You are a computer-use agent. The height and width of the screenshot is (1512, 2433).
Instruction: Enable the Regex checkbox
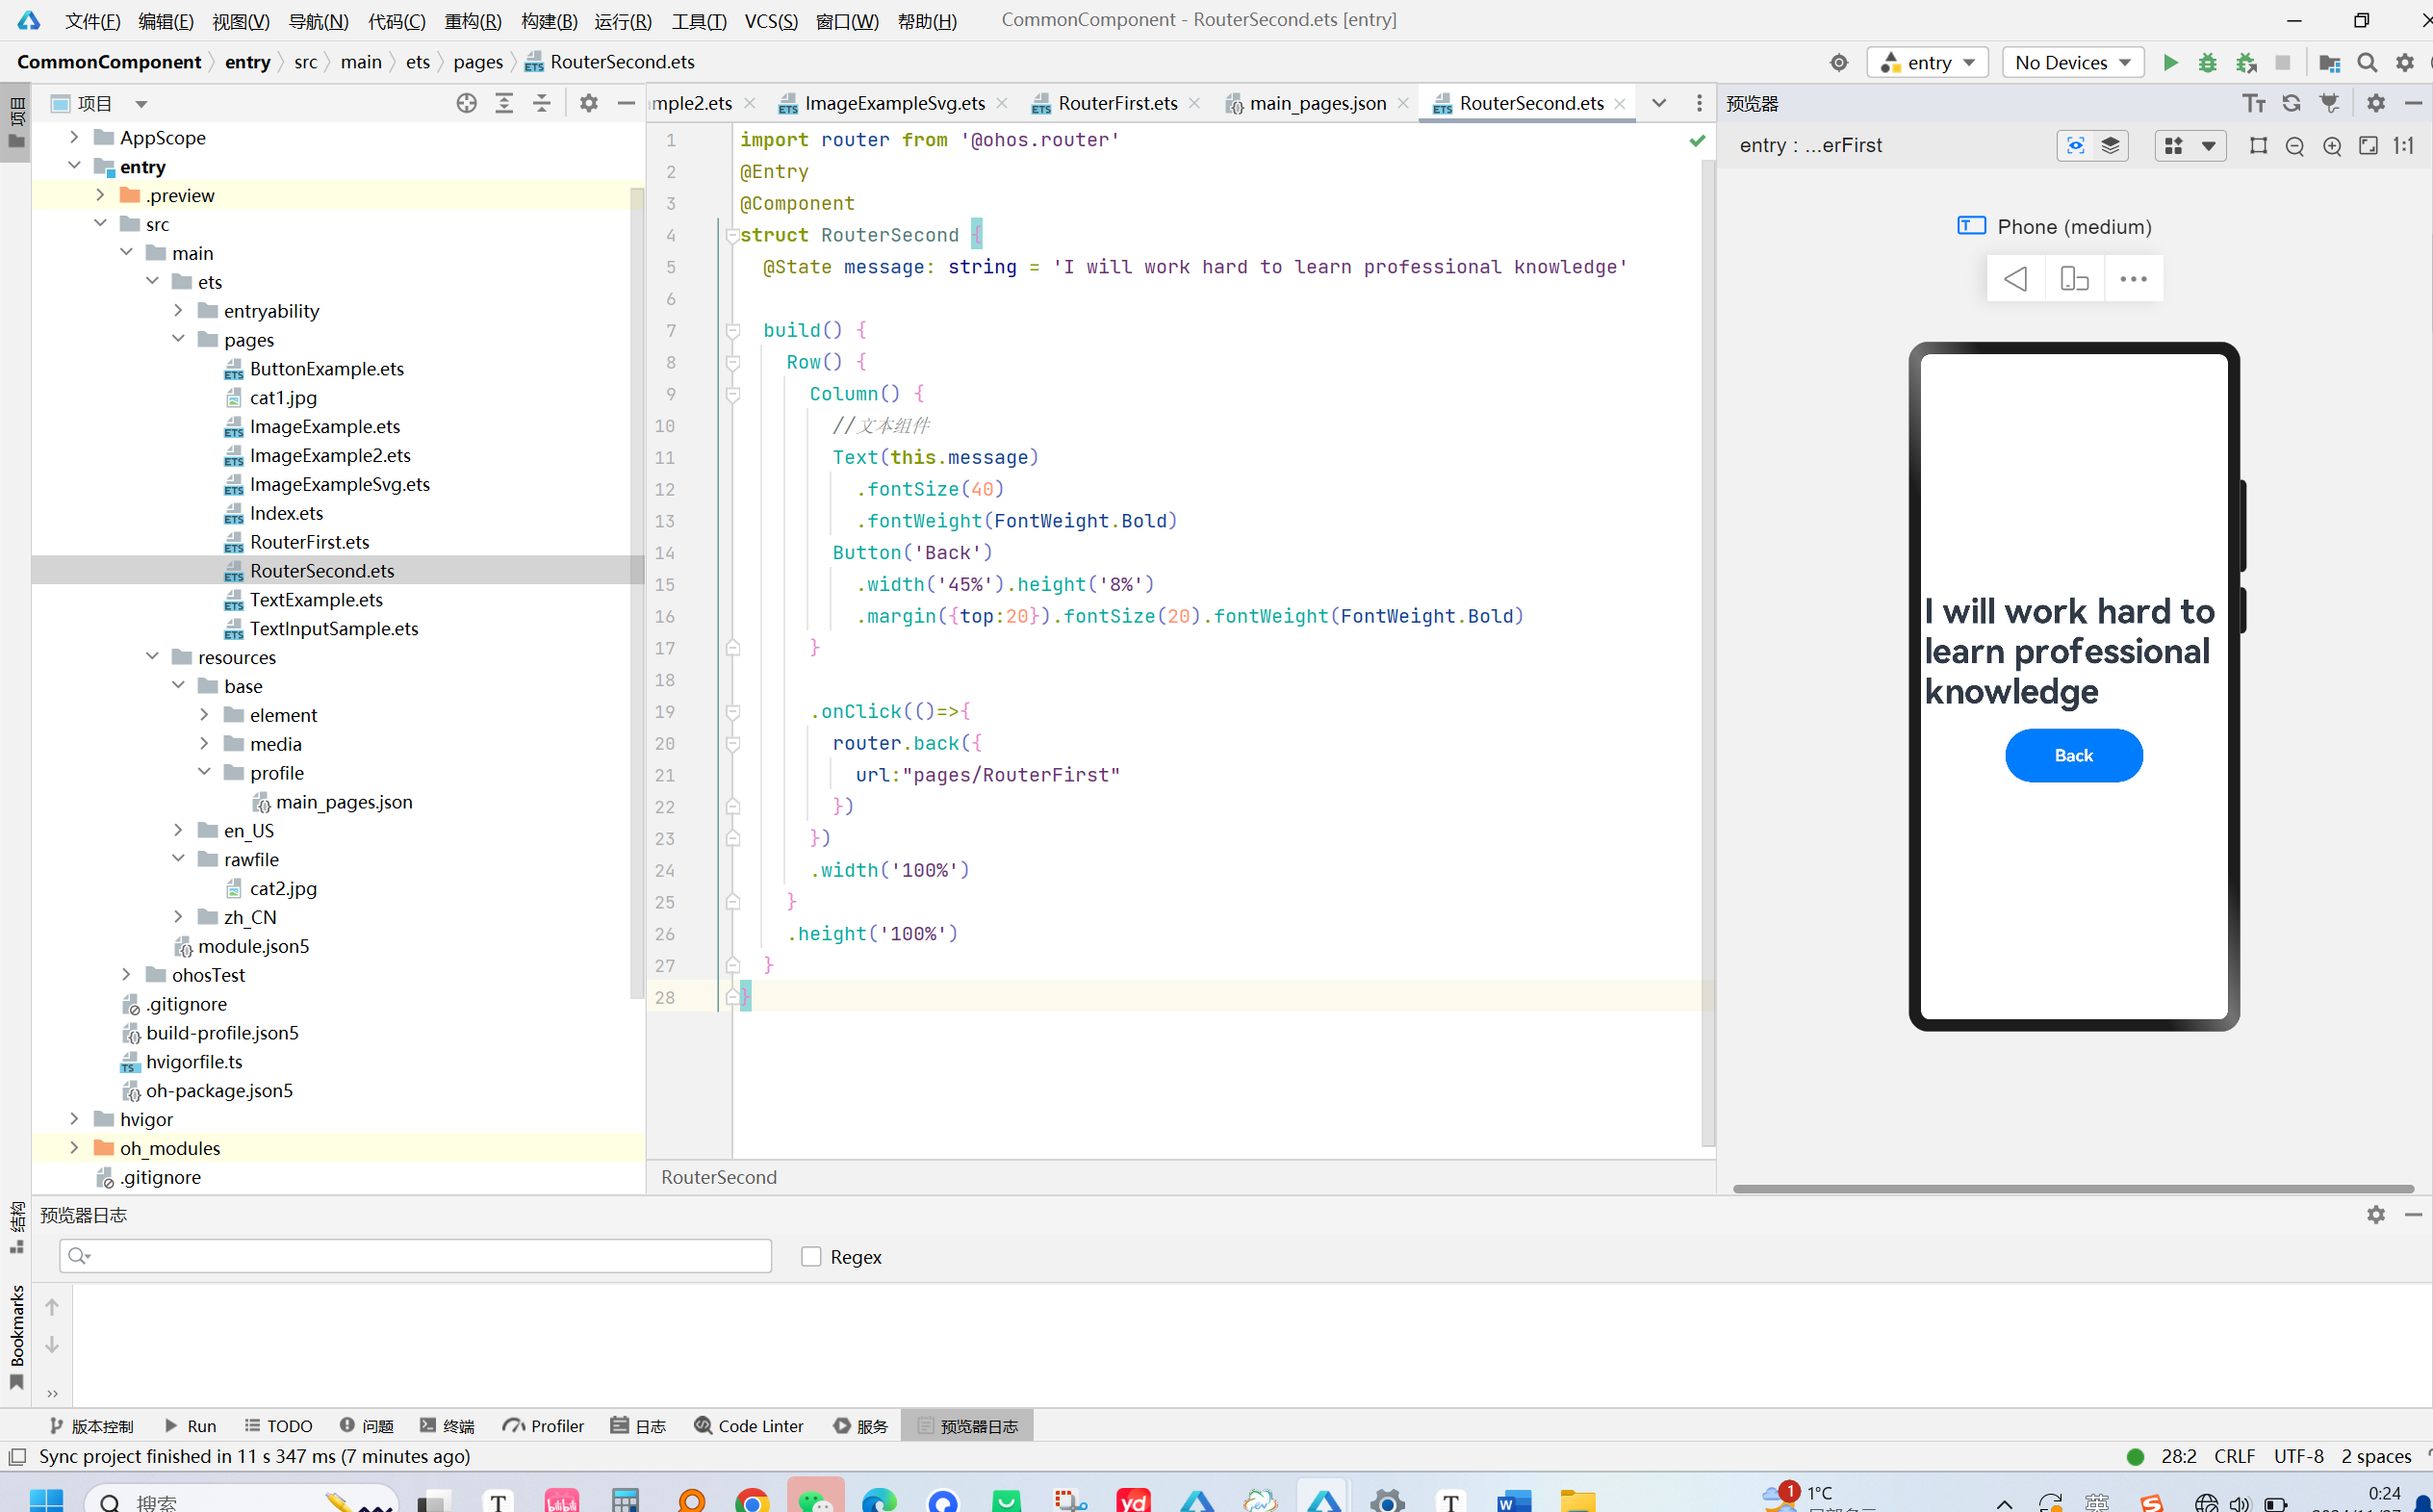pos(811,1256)
